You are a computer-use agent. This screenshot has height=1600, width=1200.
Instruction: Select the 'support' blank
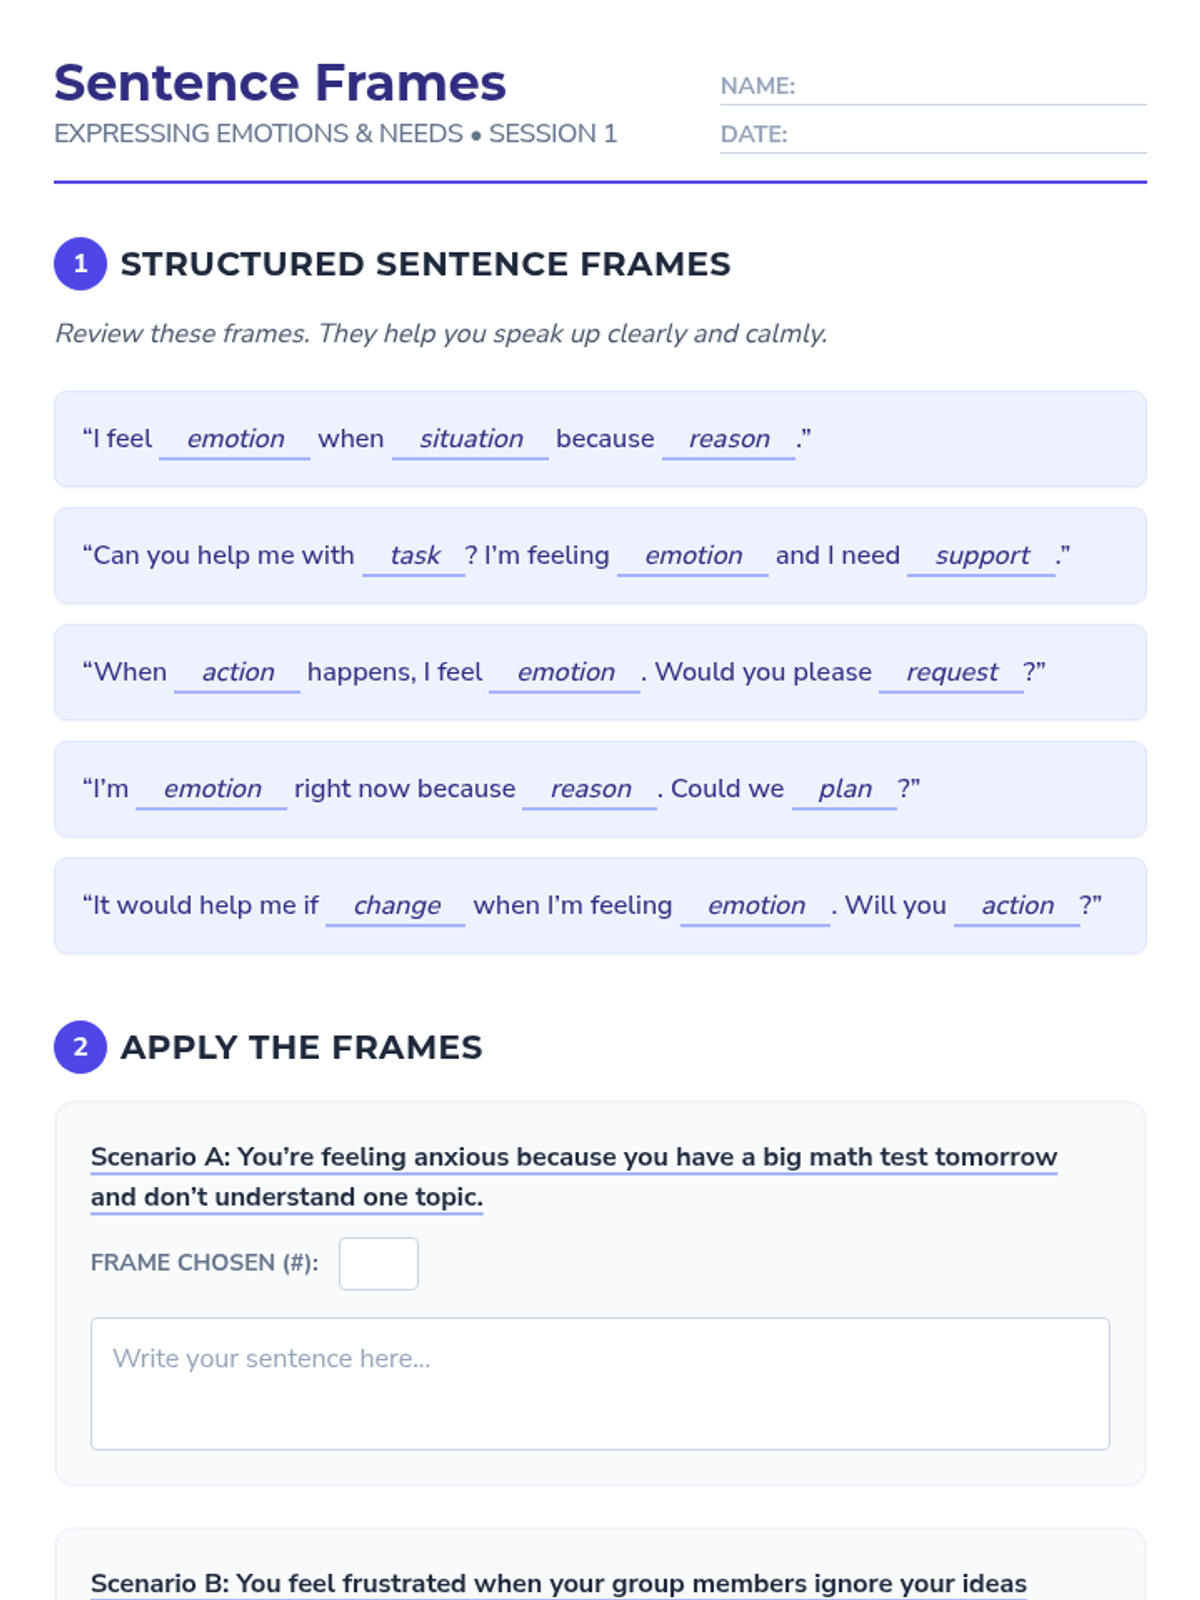click(x=981, y=556)
